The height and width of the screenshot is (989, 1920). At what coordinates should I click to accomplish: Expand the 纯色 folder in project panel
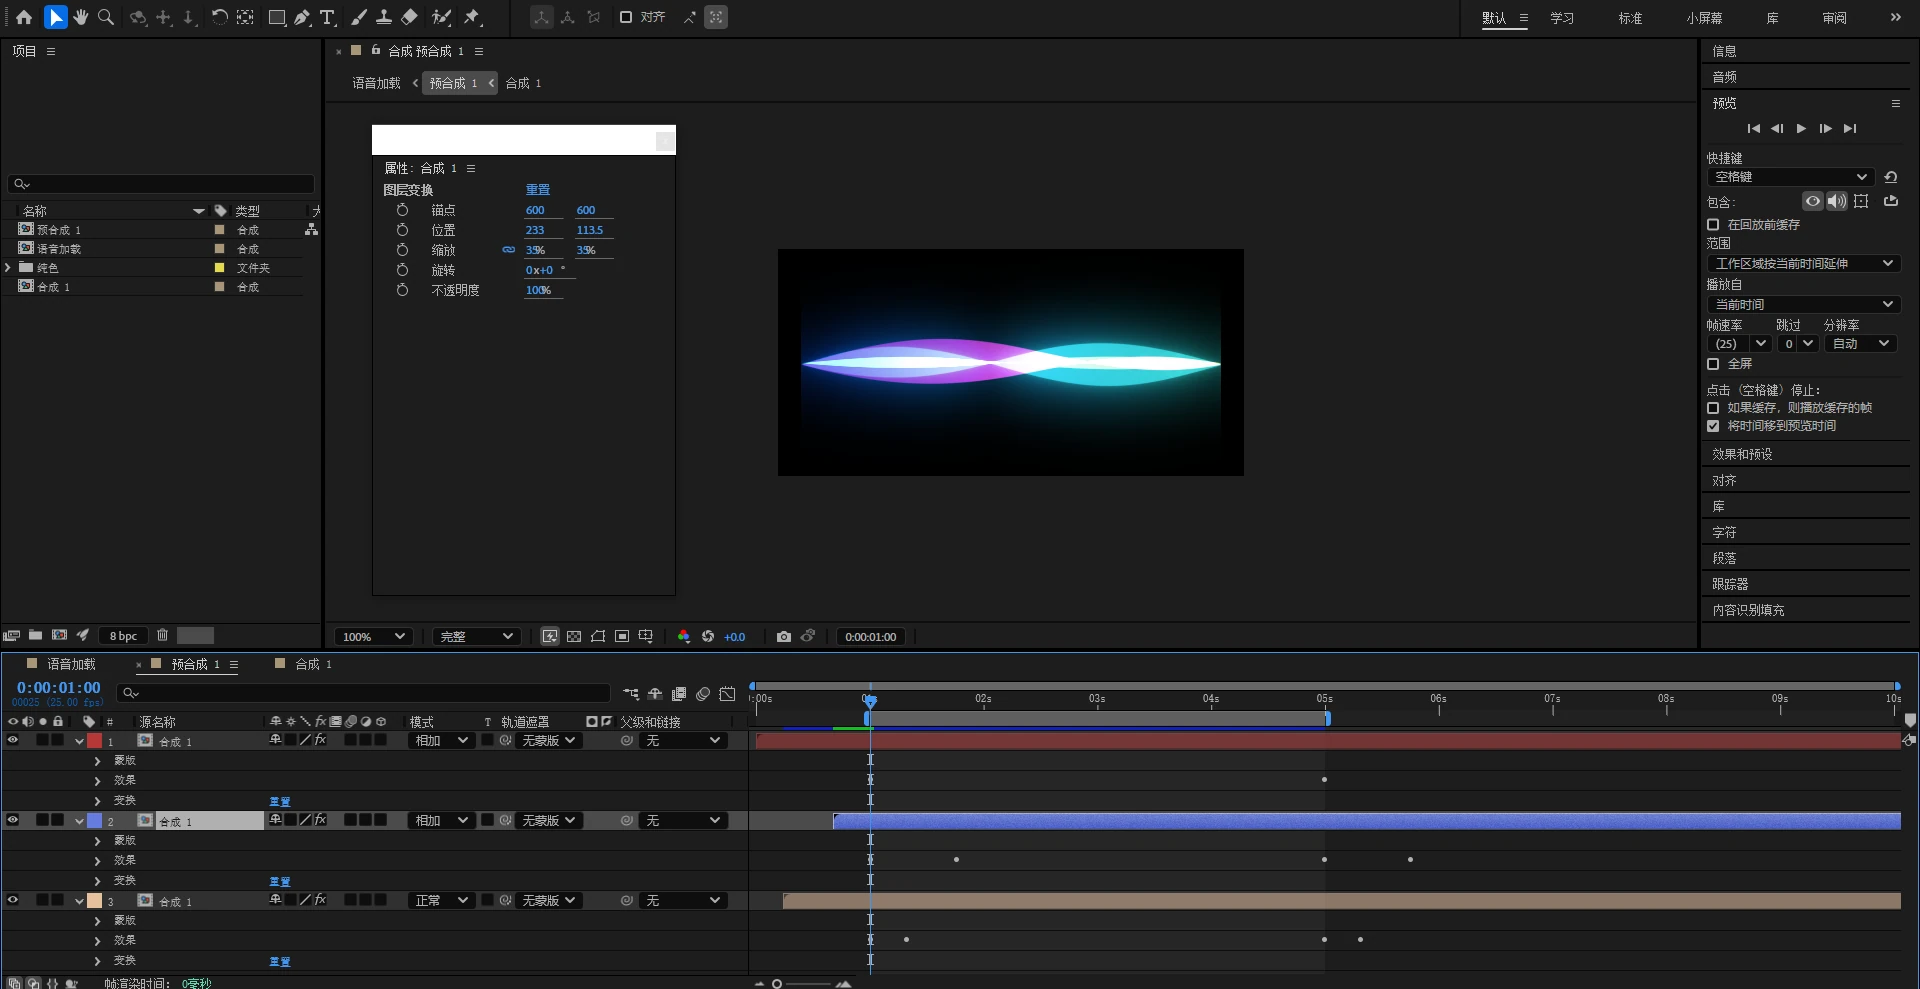pos(8,267)
